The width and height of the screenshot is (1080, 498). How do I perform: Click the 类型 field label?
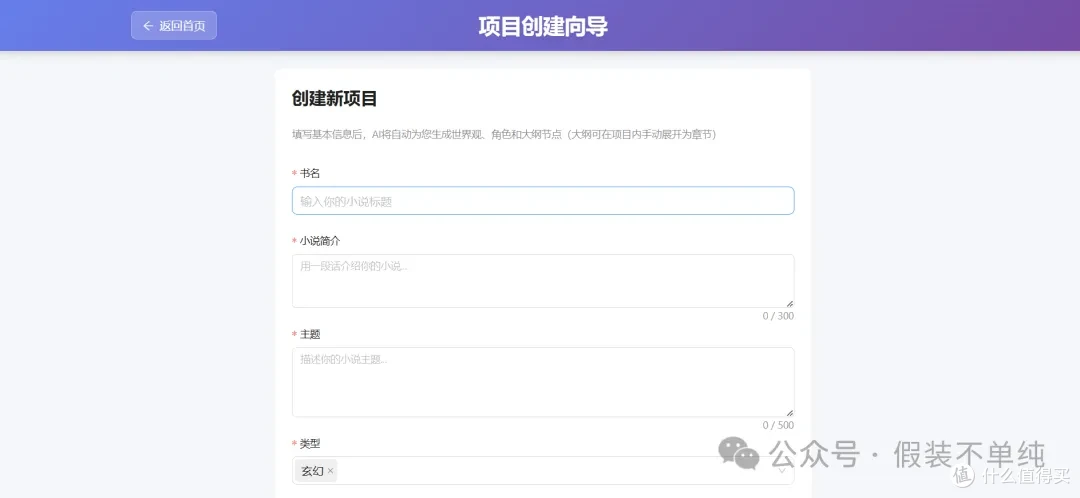pos(310,444)
